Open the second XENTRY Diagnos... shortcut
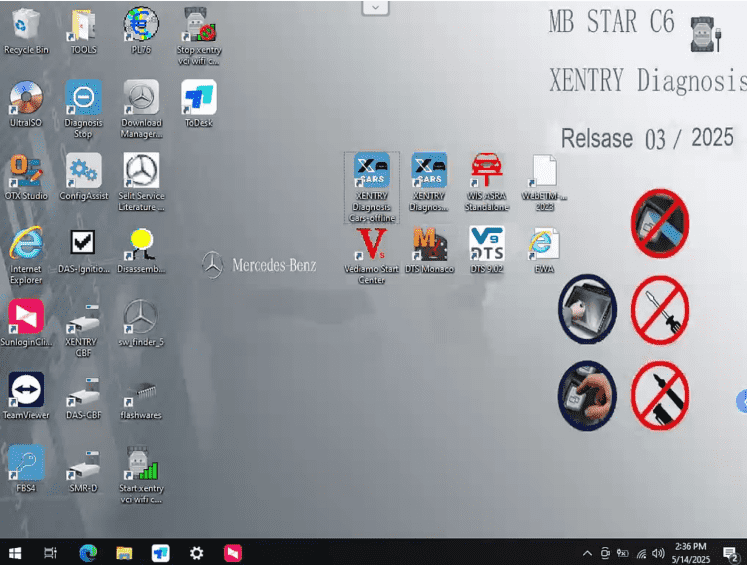Viewport: 747px width, 565px height. [x=429, y=182]
